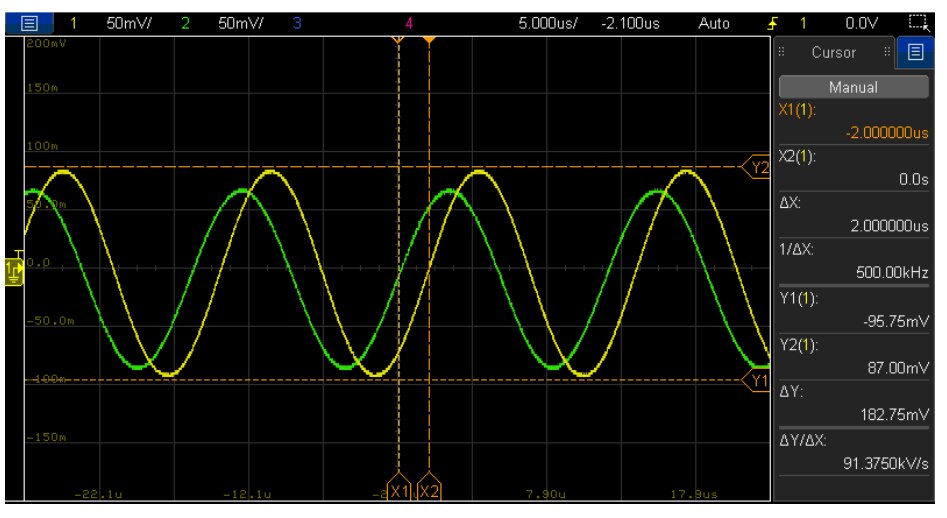Image resolution: width=947 pixels, height=518 pixels.
Task: Open the Auto trigger mode setting
Action: click(x=714, y=24)
